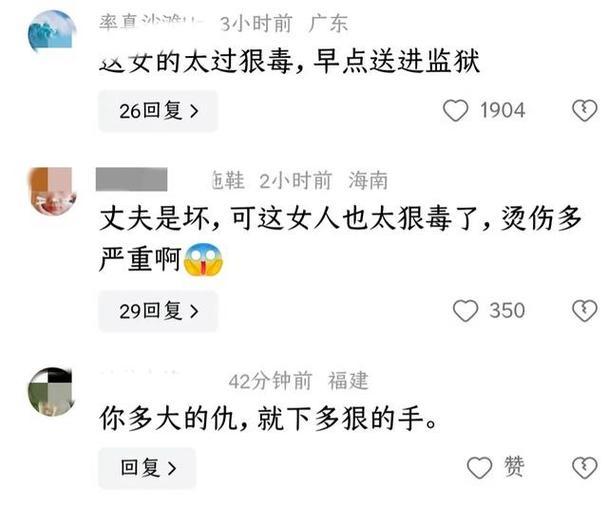Open the Fujian commenter's avatar
Screen dimensions: 608x509
pos(50,392)
